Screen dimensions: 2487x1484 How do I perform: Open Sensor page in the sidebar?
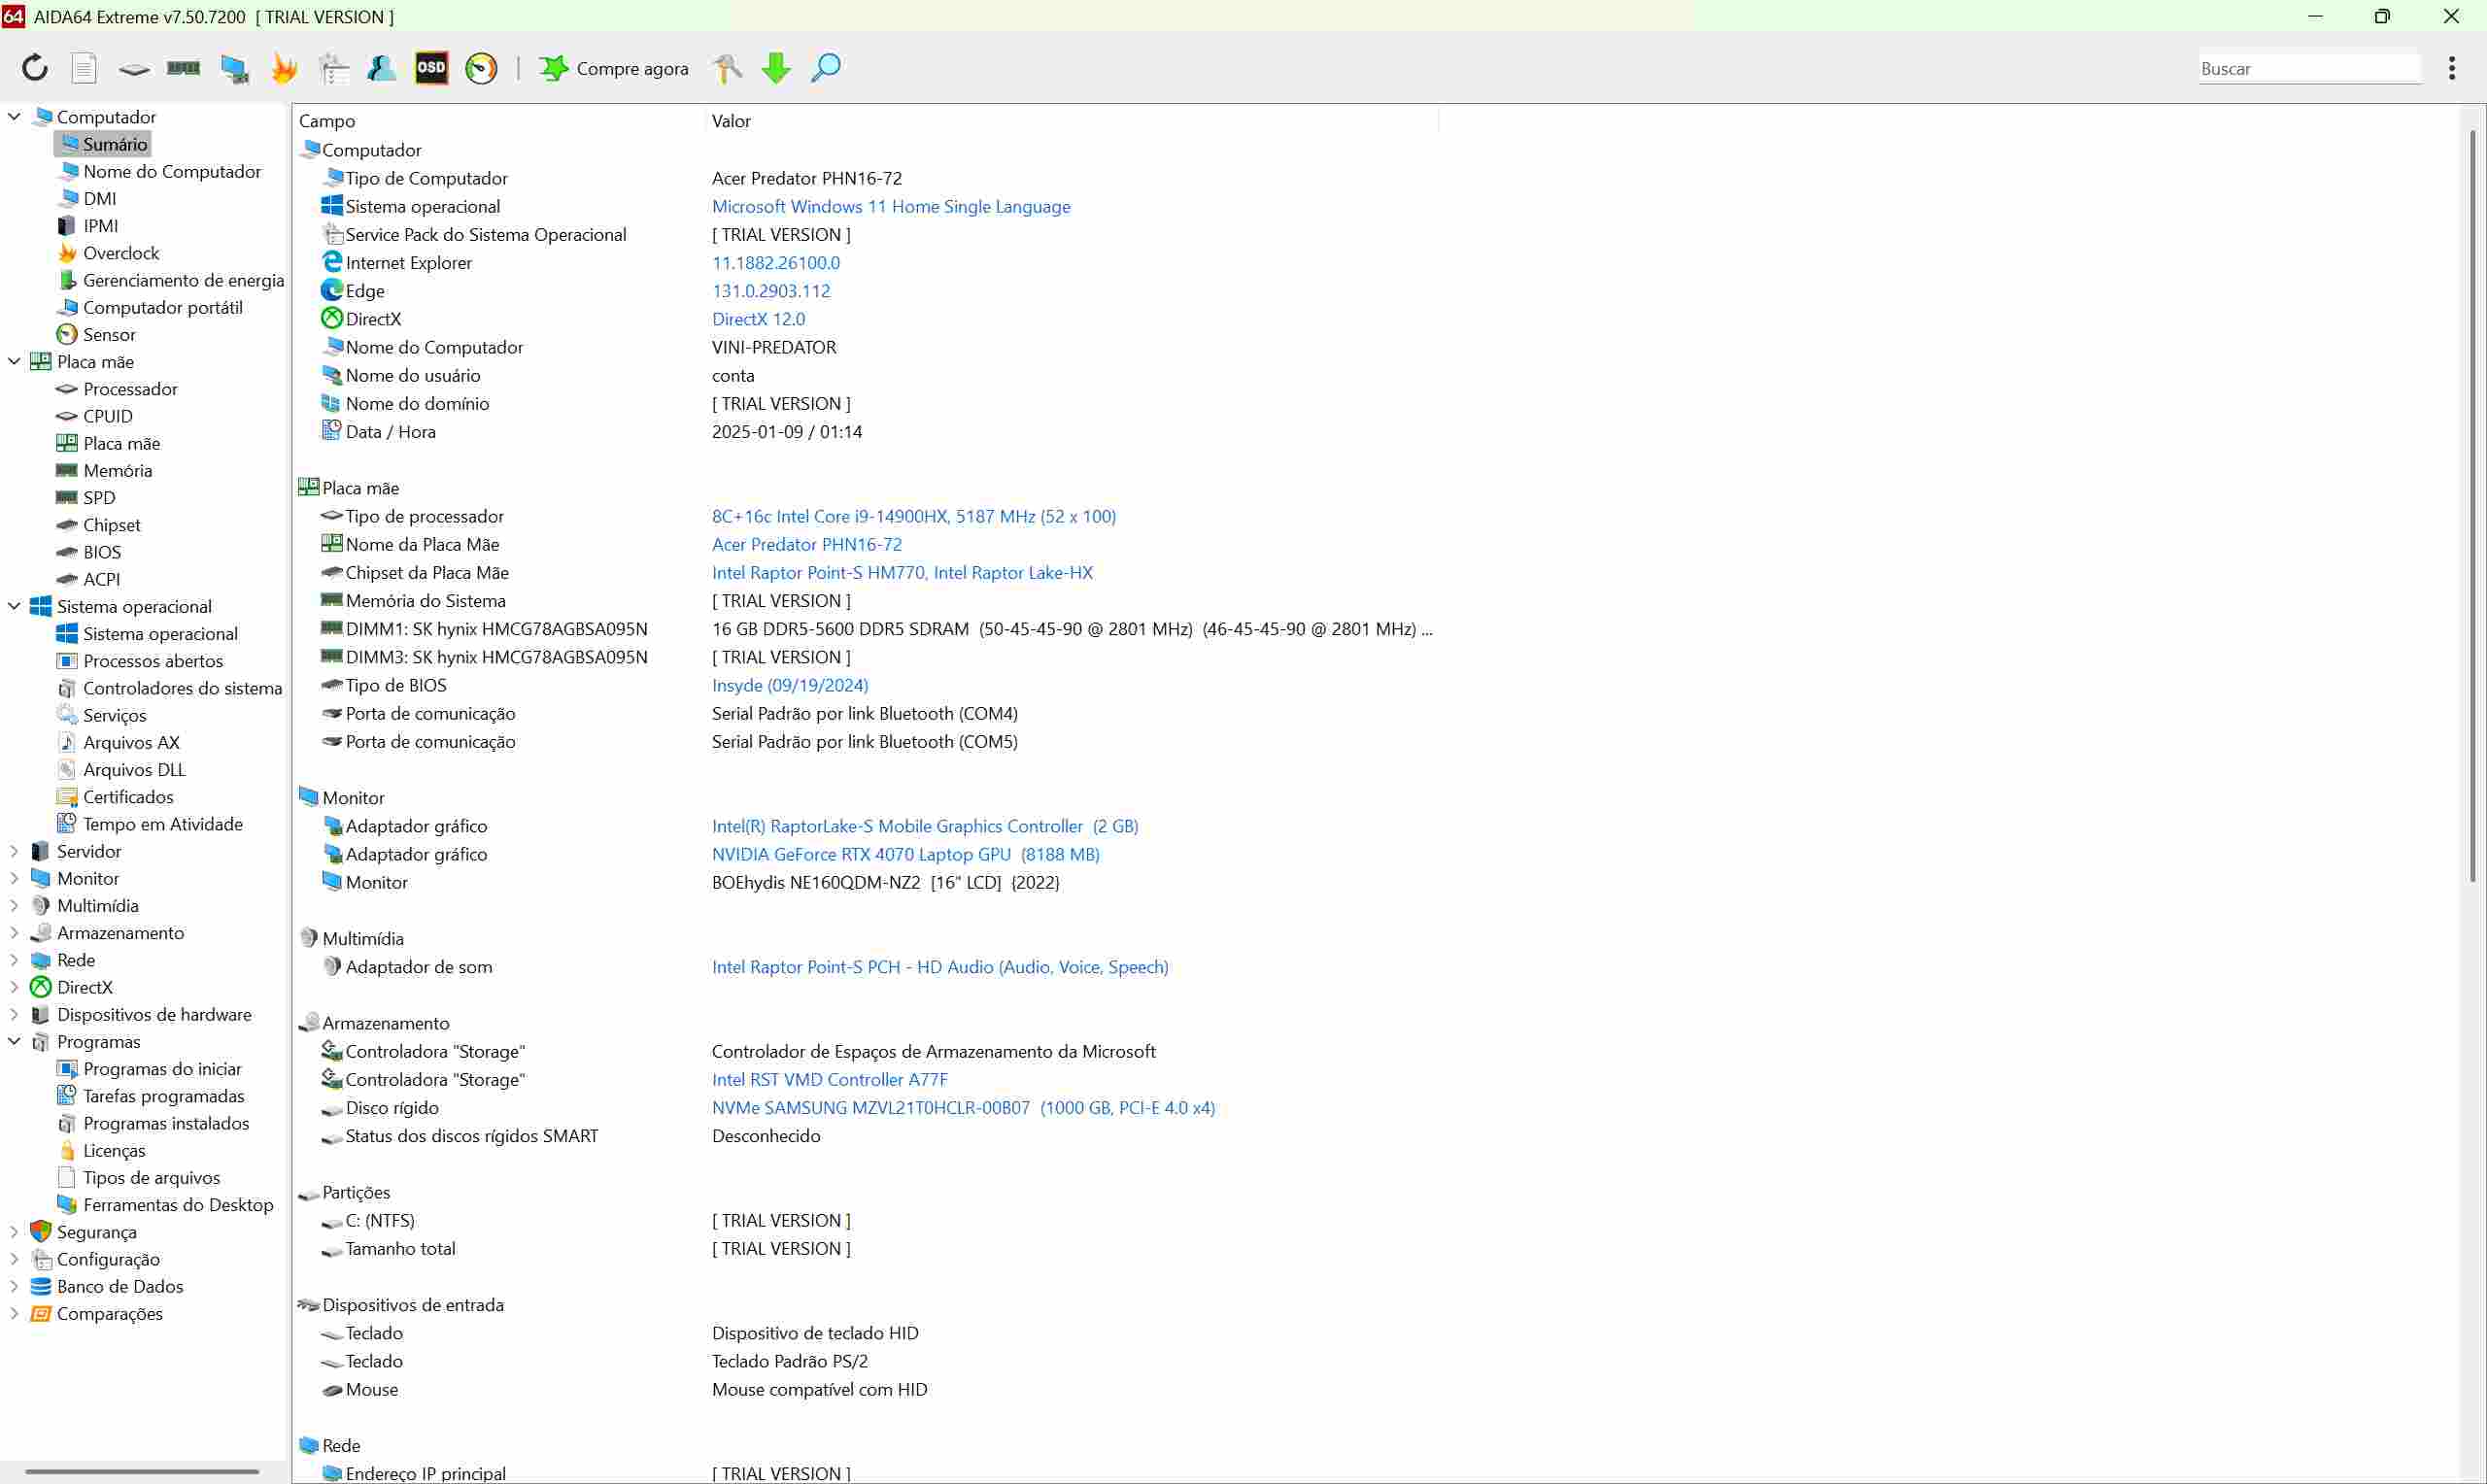tap(109, 334)
